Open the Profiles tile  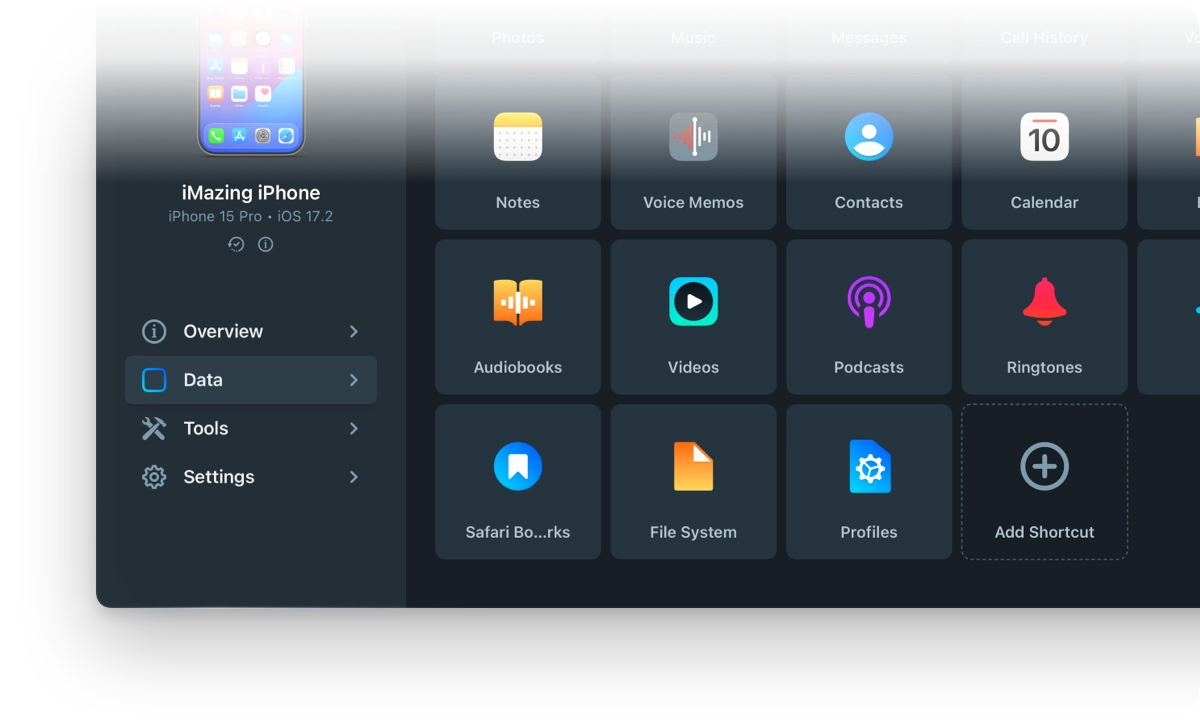click(868, 482)
